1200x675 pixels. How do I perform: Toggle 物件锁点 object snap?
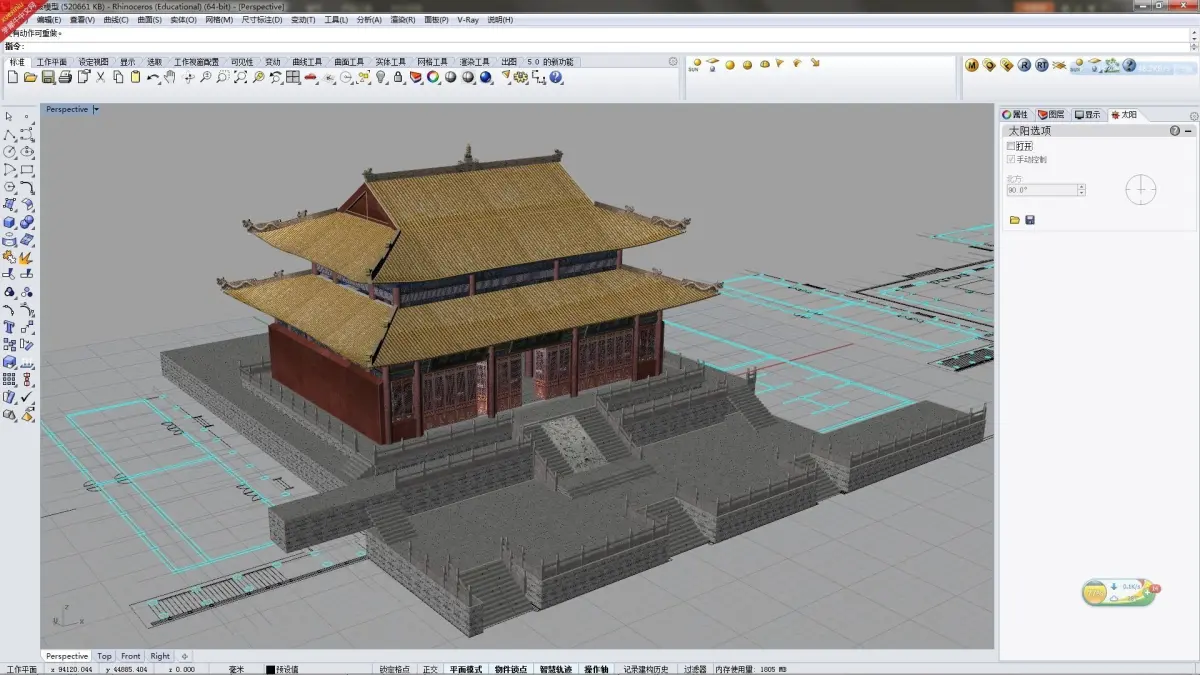512,669
